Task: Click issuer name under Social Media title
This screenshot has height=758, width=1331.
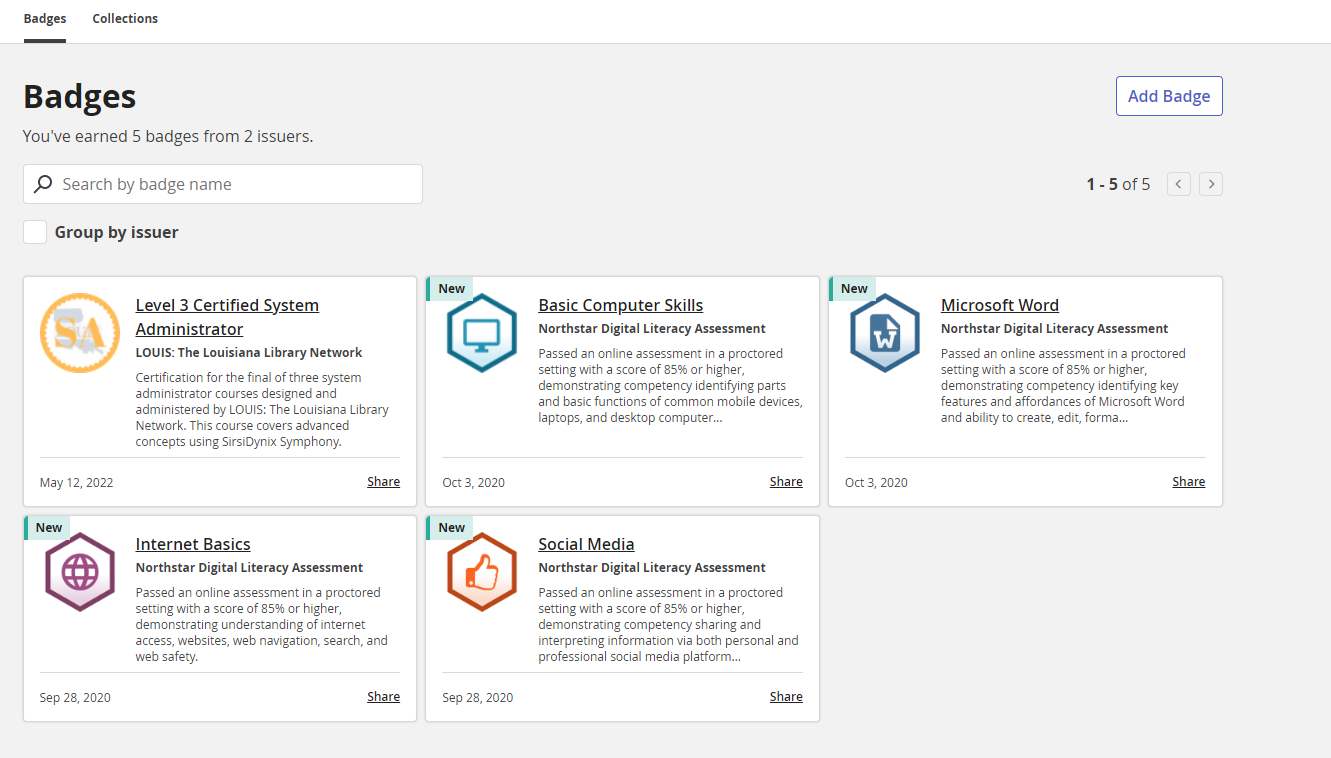Action: (652, 568)
